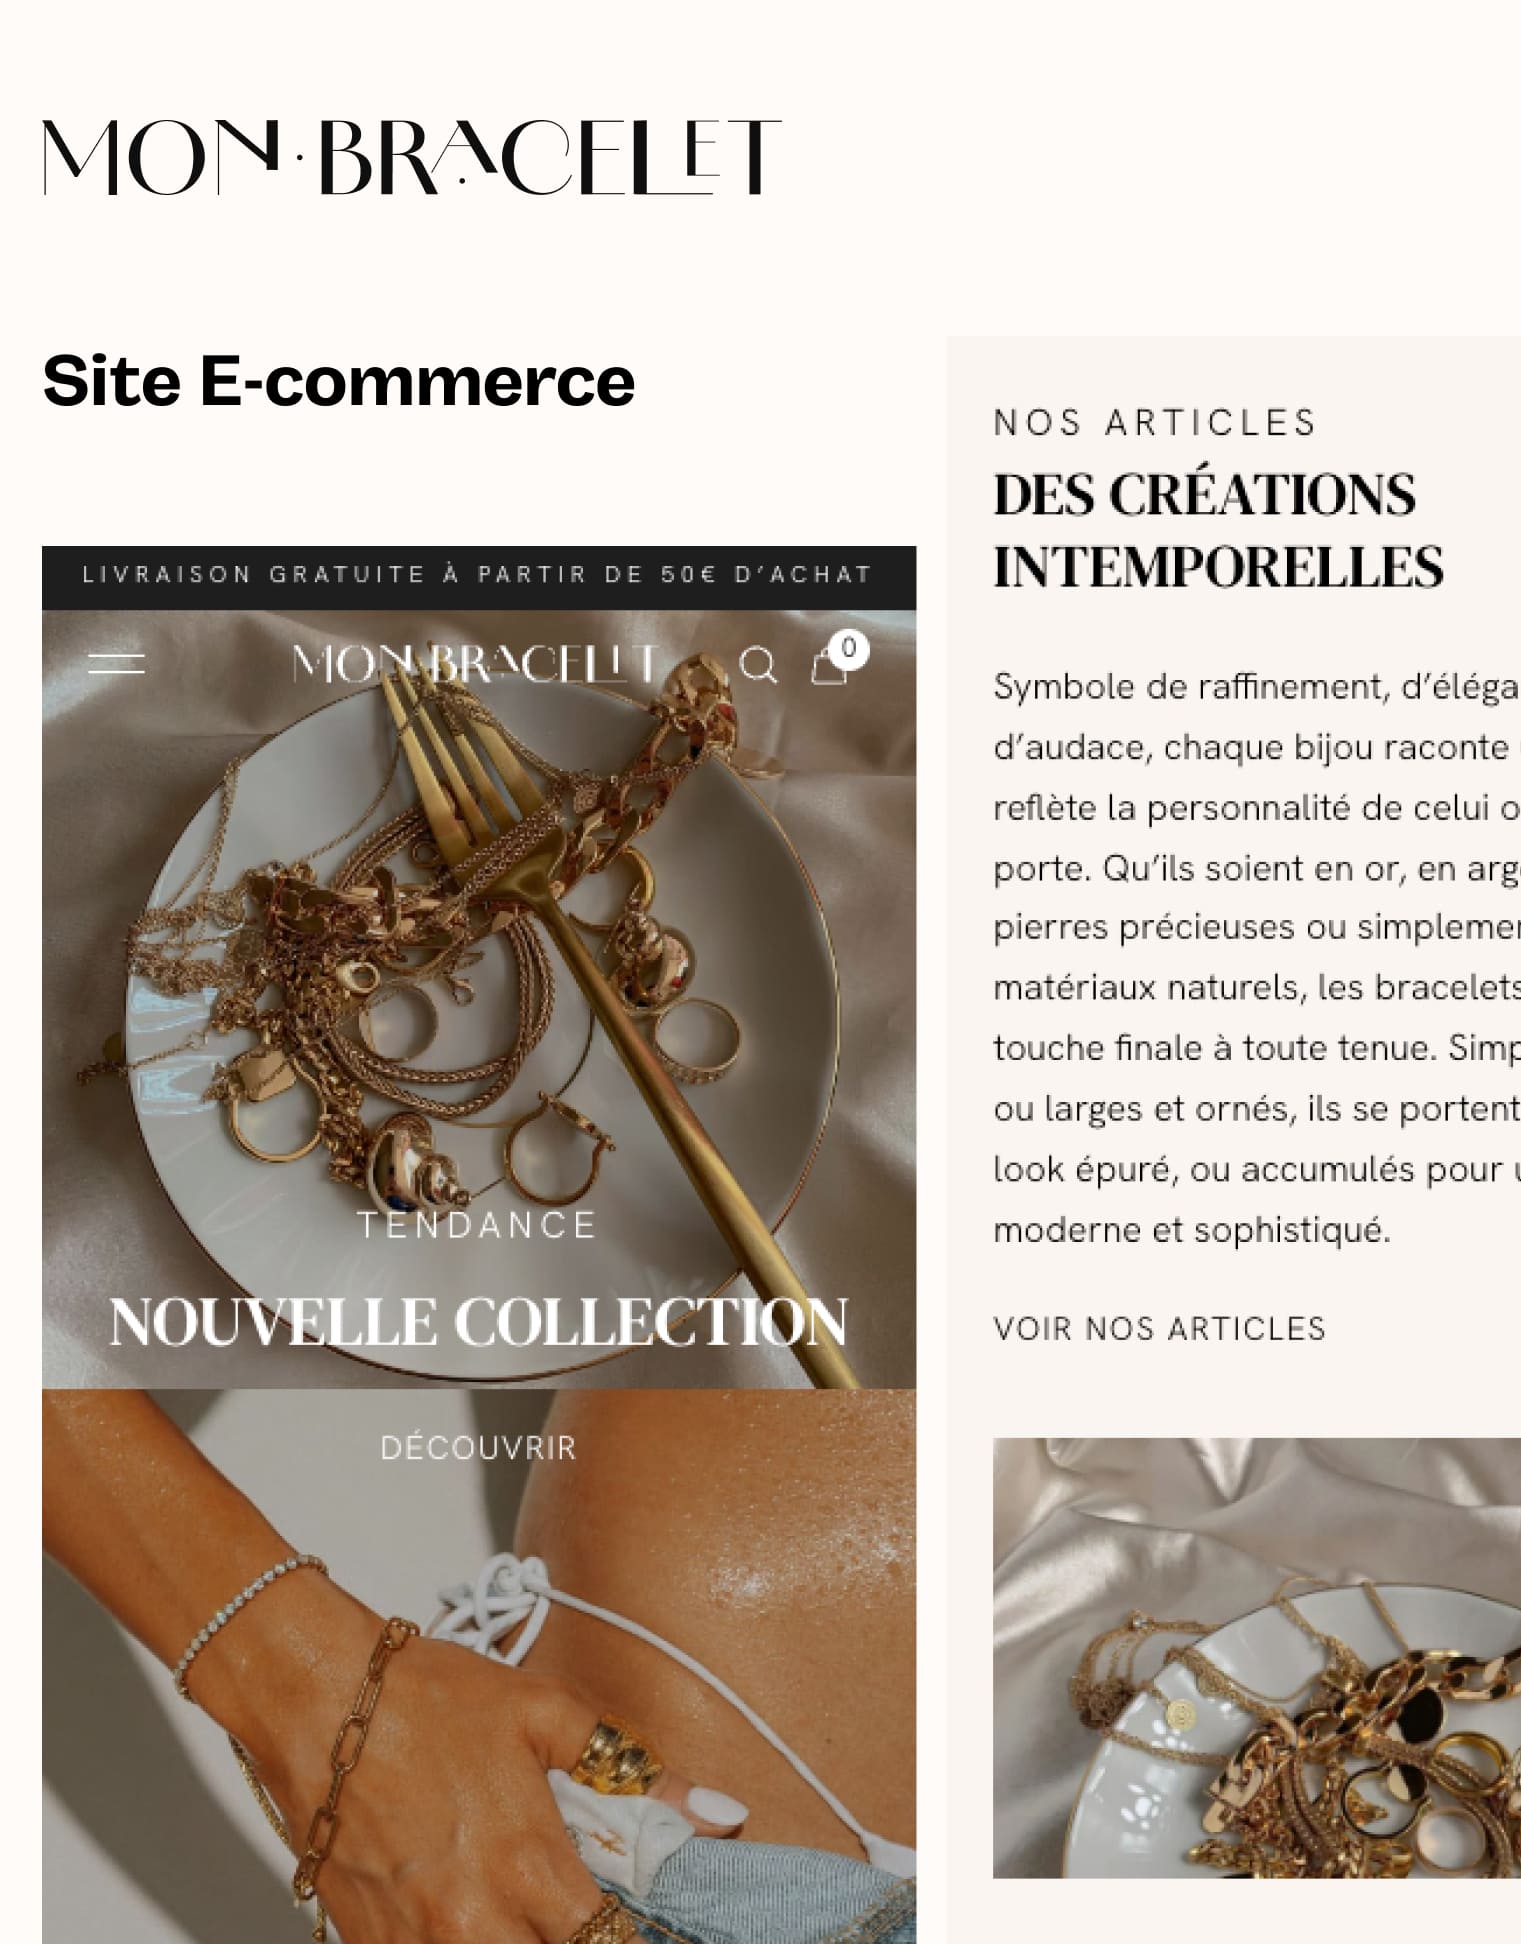
Task: Click the free delivery announcement banner
Action: point(479,577)
